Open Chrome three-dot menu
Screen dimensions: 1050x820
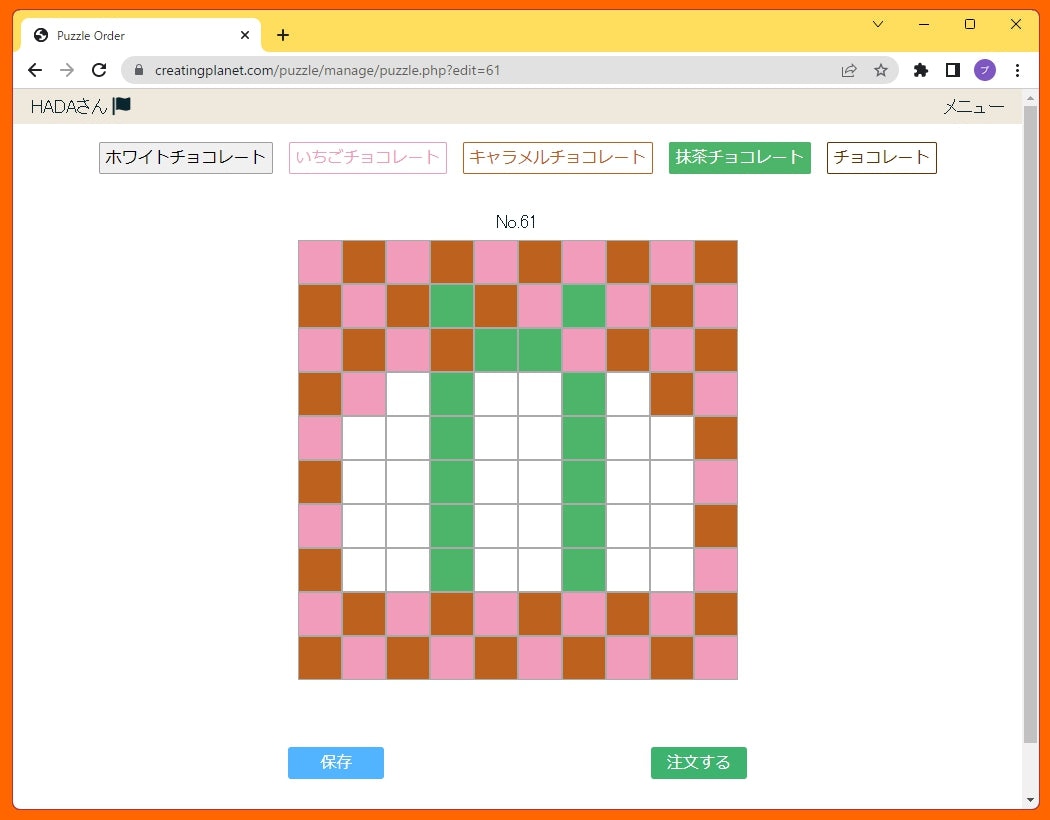point(1017,70)
